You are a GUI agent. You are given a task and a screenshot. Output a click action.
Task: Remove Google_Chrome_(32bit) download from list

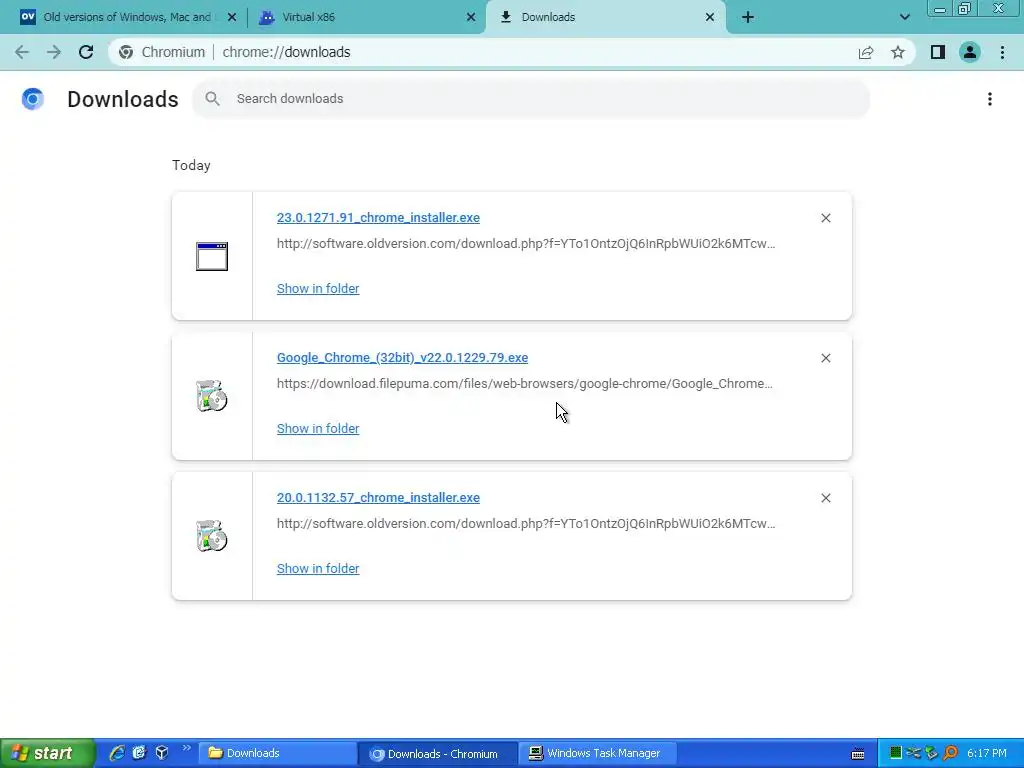826,358
